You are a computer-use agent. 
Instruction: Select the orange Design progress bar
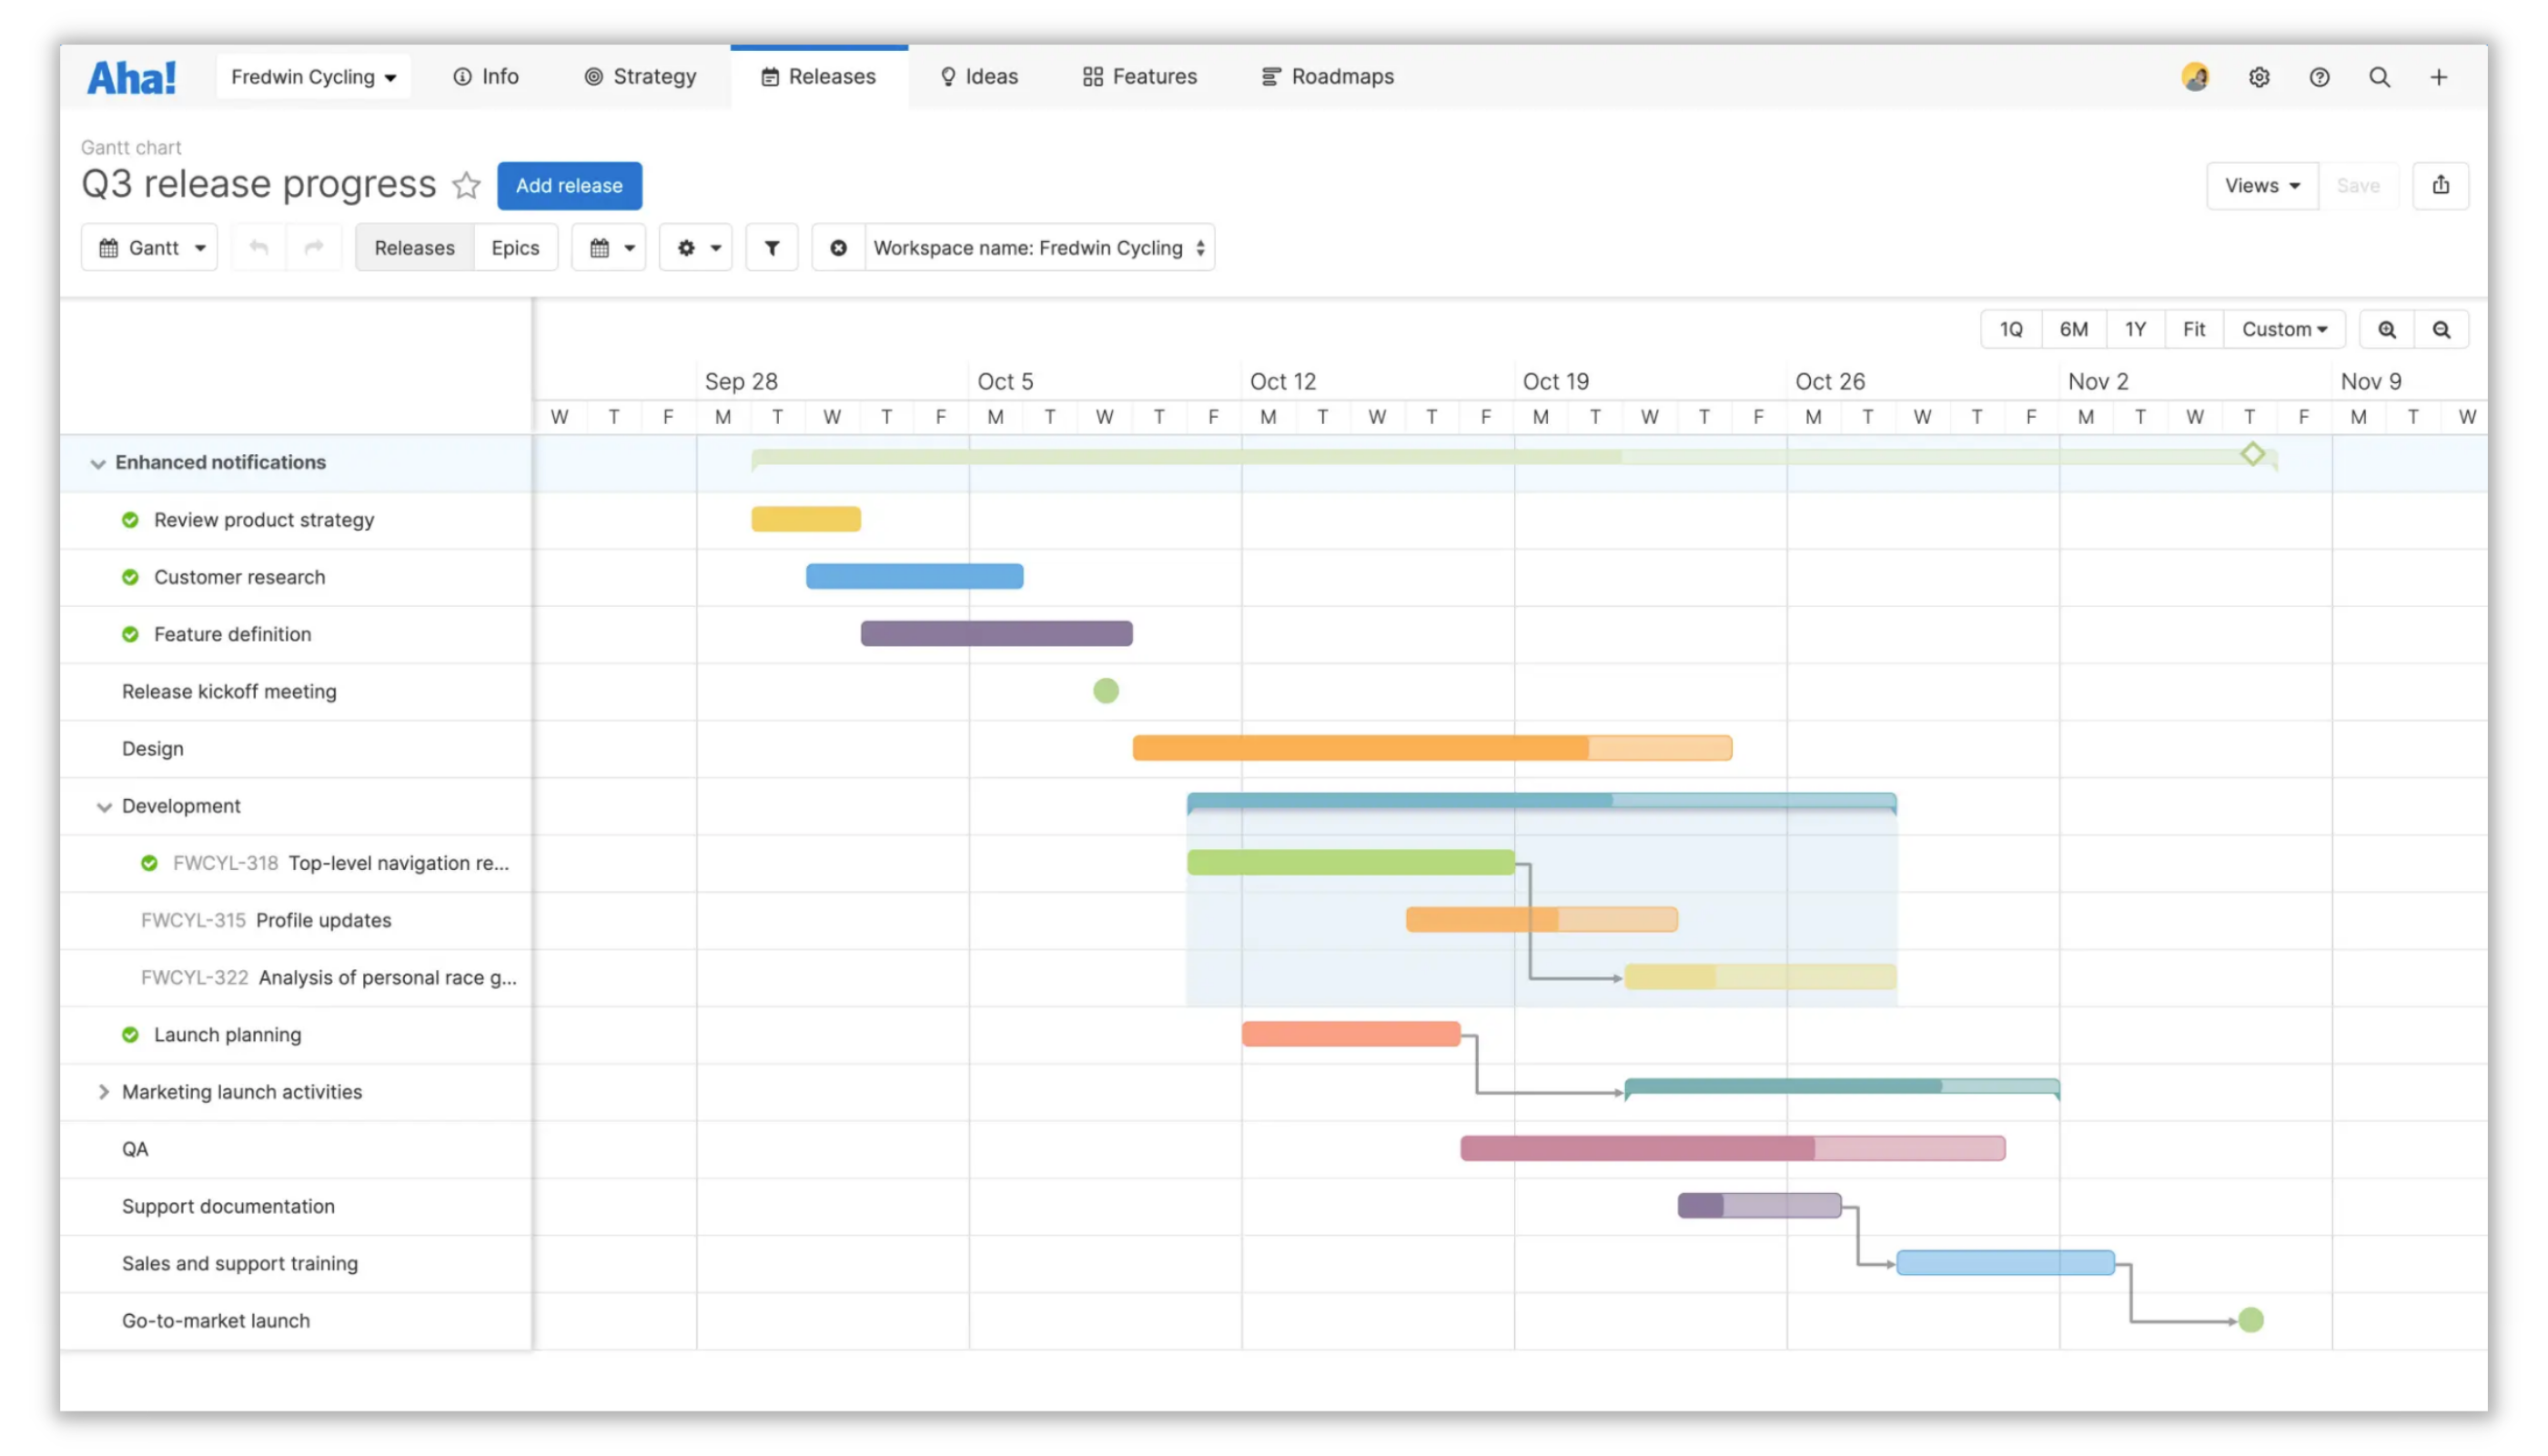1432,748
